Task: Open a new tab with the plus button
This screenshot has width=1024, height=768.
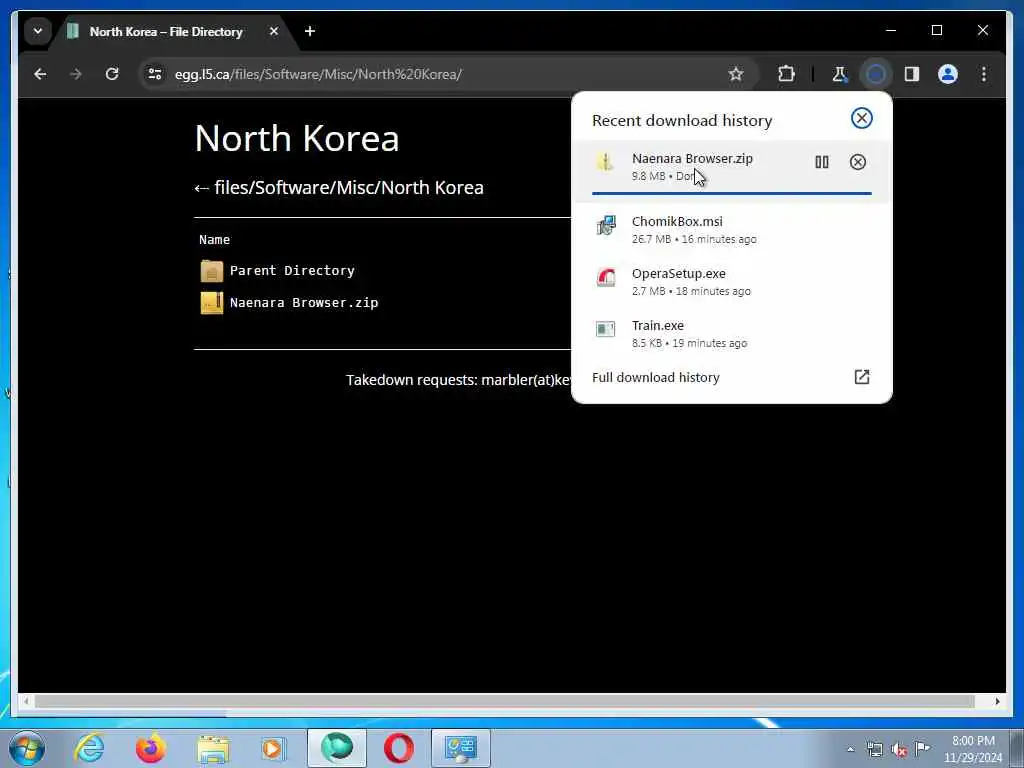Action: (310, 31)
